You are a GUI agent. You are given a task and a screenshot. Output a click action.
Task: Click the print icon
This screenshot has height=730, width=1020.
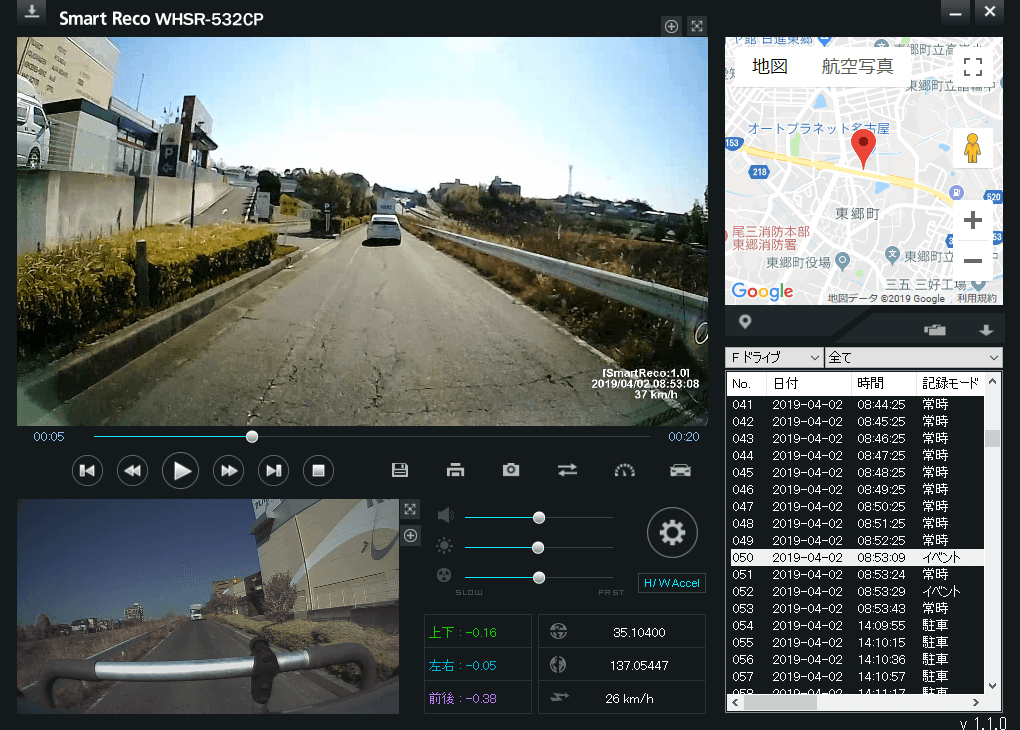pyautogui.click(x=455, y=470)
